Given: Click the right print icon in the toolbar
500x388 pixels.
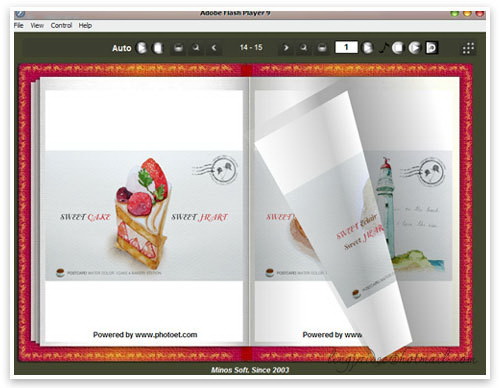Looking at the screenshot, I should click(322, 48).
